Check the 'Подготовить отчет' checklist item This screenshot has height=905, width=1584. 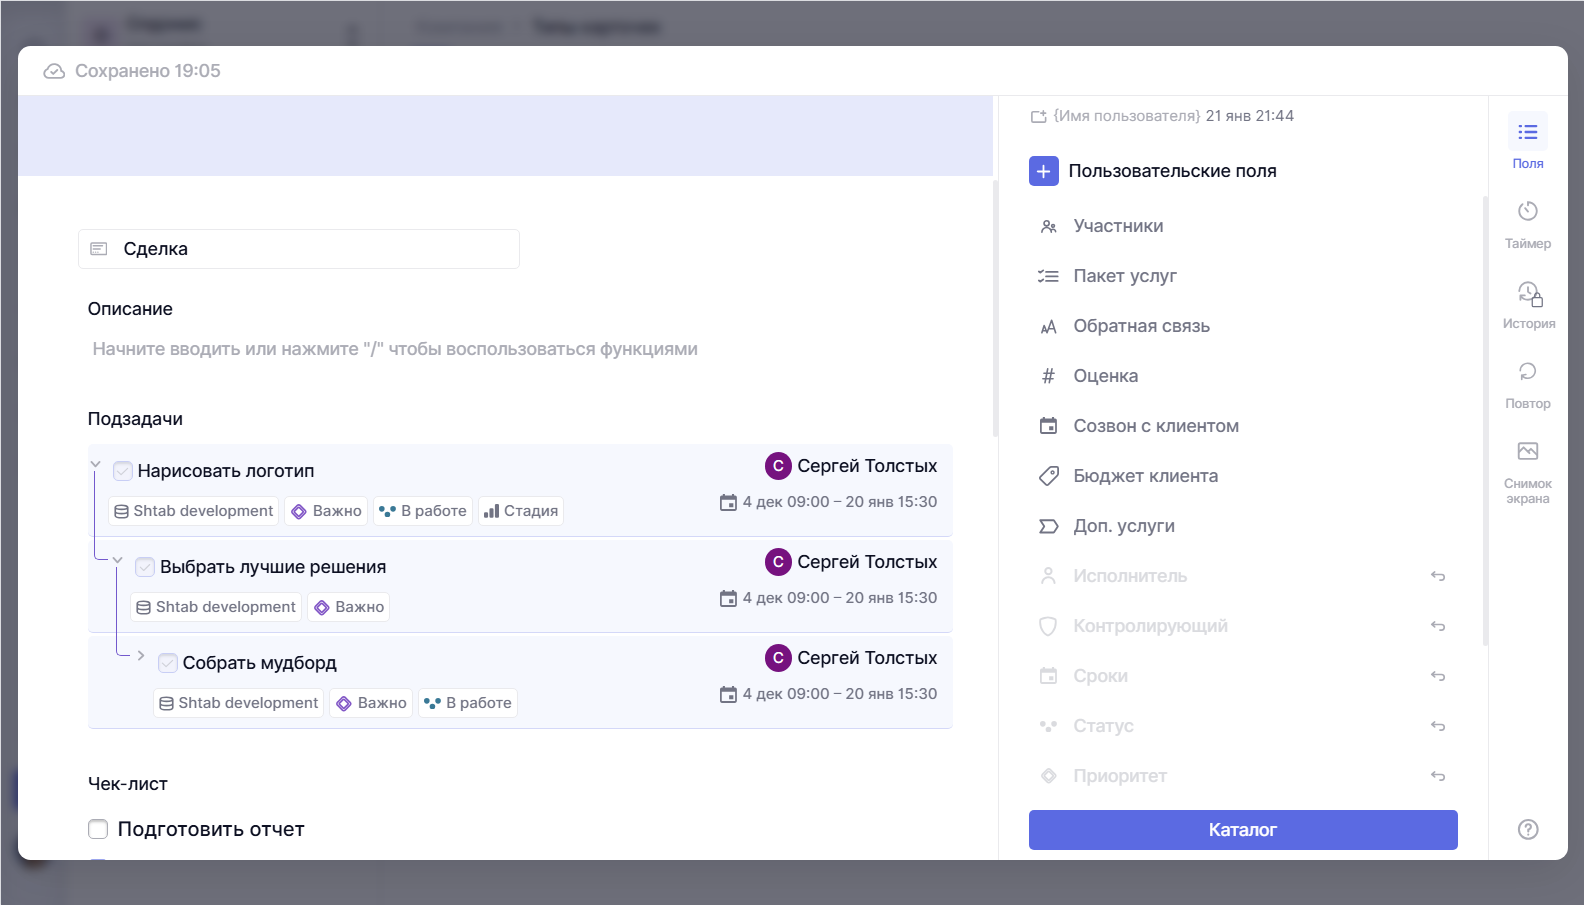click(98, 829)
